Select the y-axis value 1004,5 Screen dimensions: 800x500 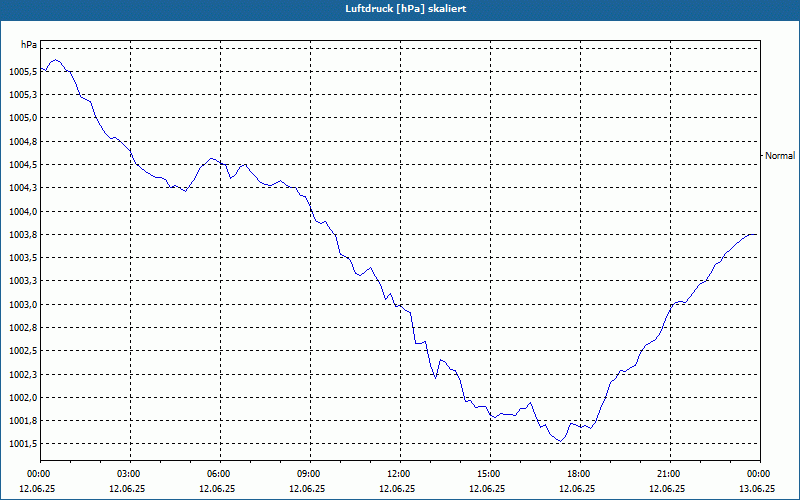(x=23, y=165)
